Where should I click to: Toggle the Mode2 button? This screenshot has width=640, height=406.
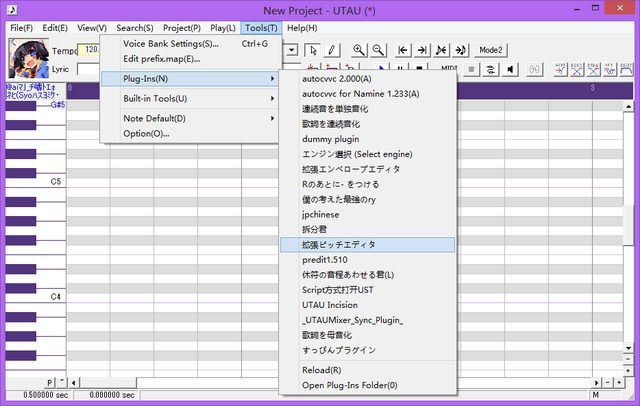pyautogui.click(x=491, y=49)
